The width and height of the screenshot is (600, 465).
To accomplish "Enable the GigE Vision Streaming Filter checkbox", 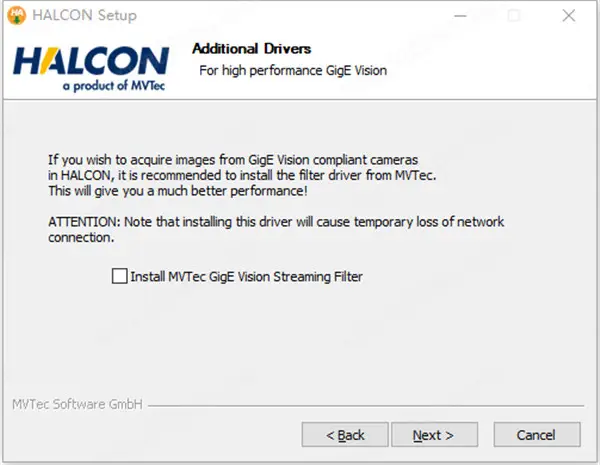I will (120, 276).
